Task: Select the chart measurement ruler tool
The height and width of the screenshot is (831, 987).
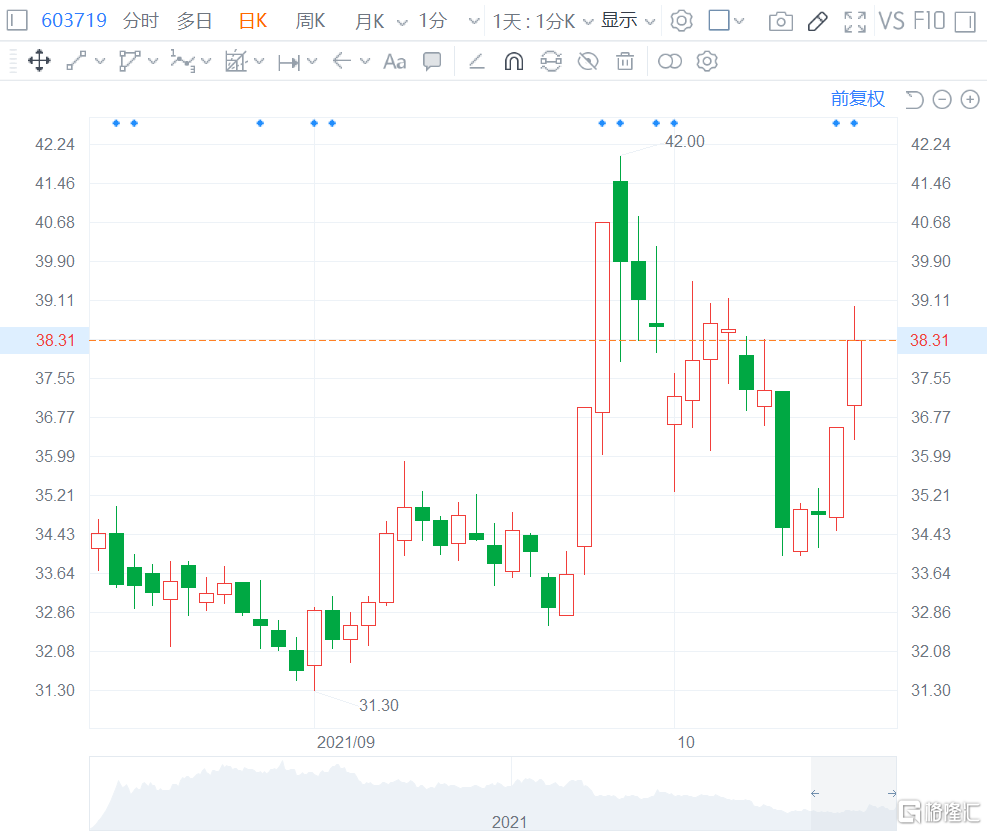Action: pos(236,61)
